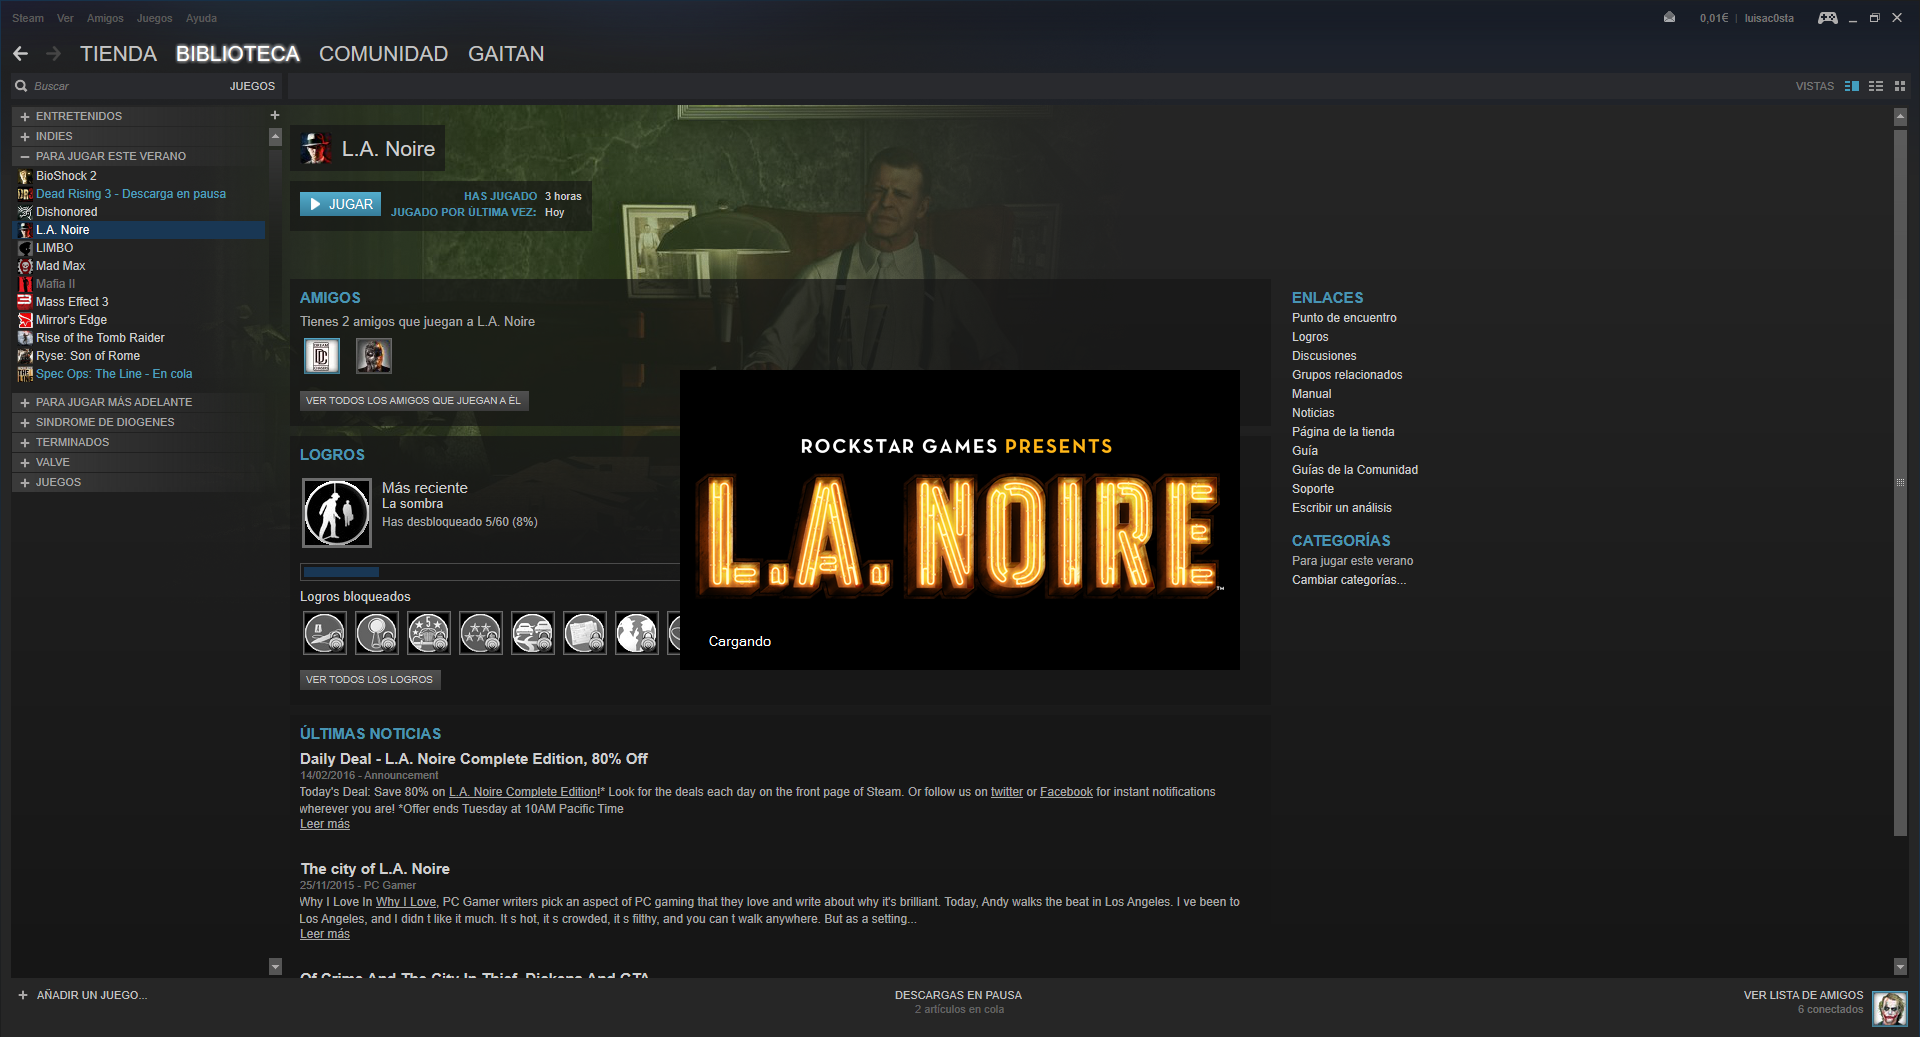Screen dimensions: 1920x1037
Task: Click the JUGAR play button
Action: coord(340,204)
